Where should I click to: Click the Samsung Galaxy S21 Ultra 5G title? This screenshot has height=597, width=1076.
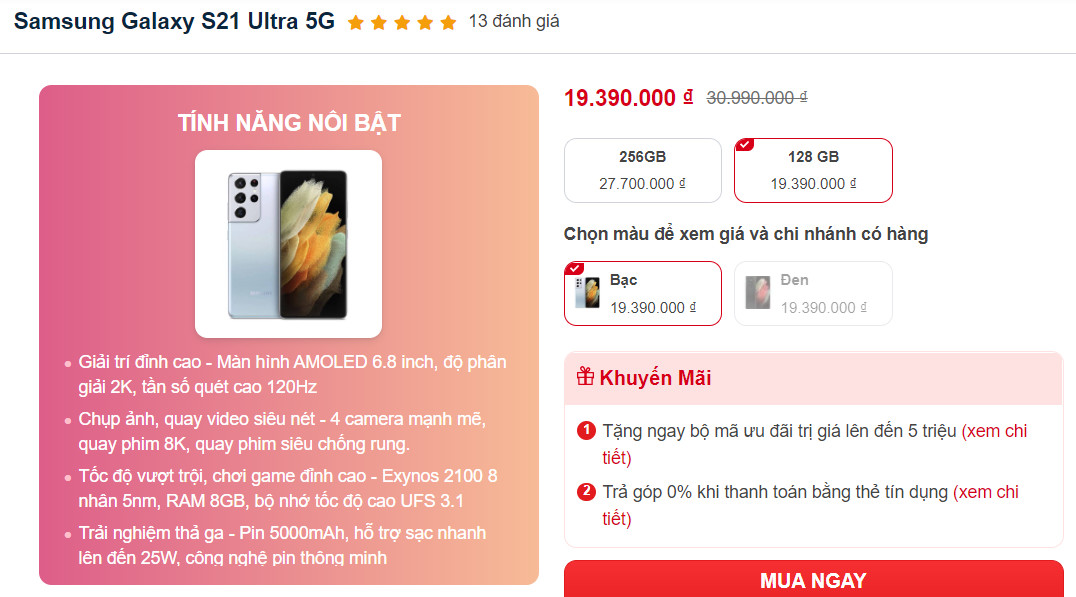point(174,21)
